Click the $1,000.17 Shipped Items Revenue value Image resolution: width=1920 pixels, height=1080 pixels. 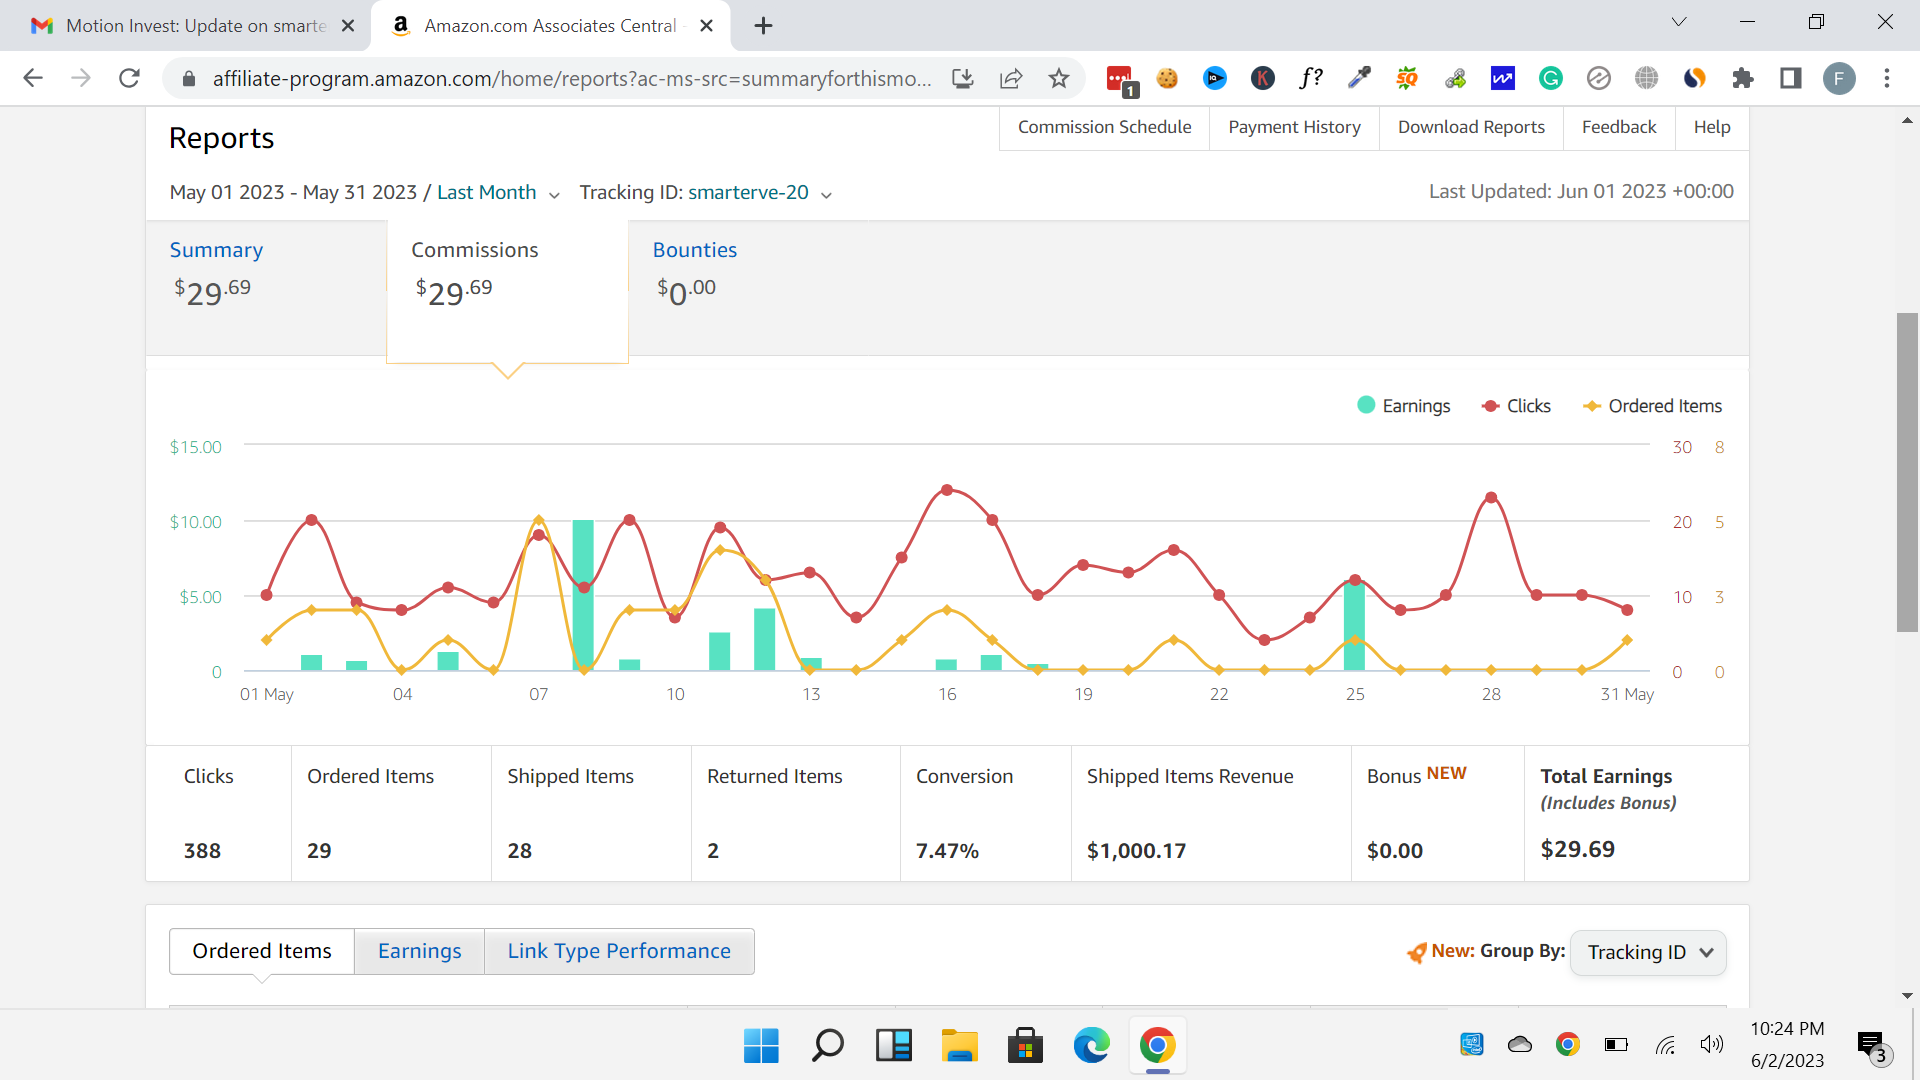(x=1136, y=851)
